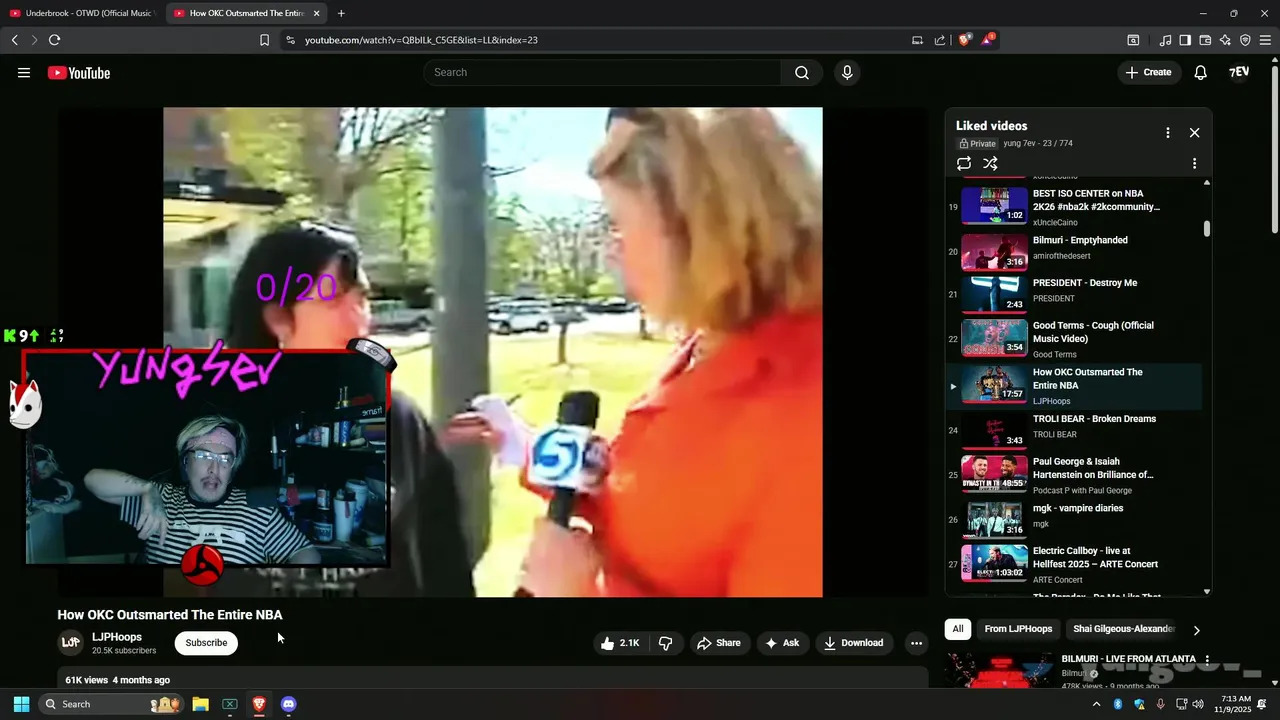Subscribe to the LJPHoops channel

206,643
